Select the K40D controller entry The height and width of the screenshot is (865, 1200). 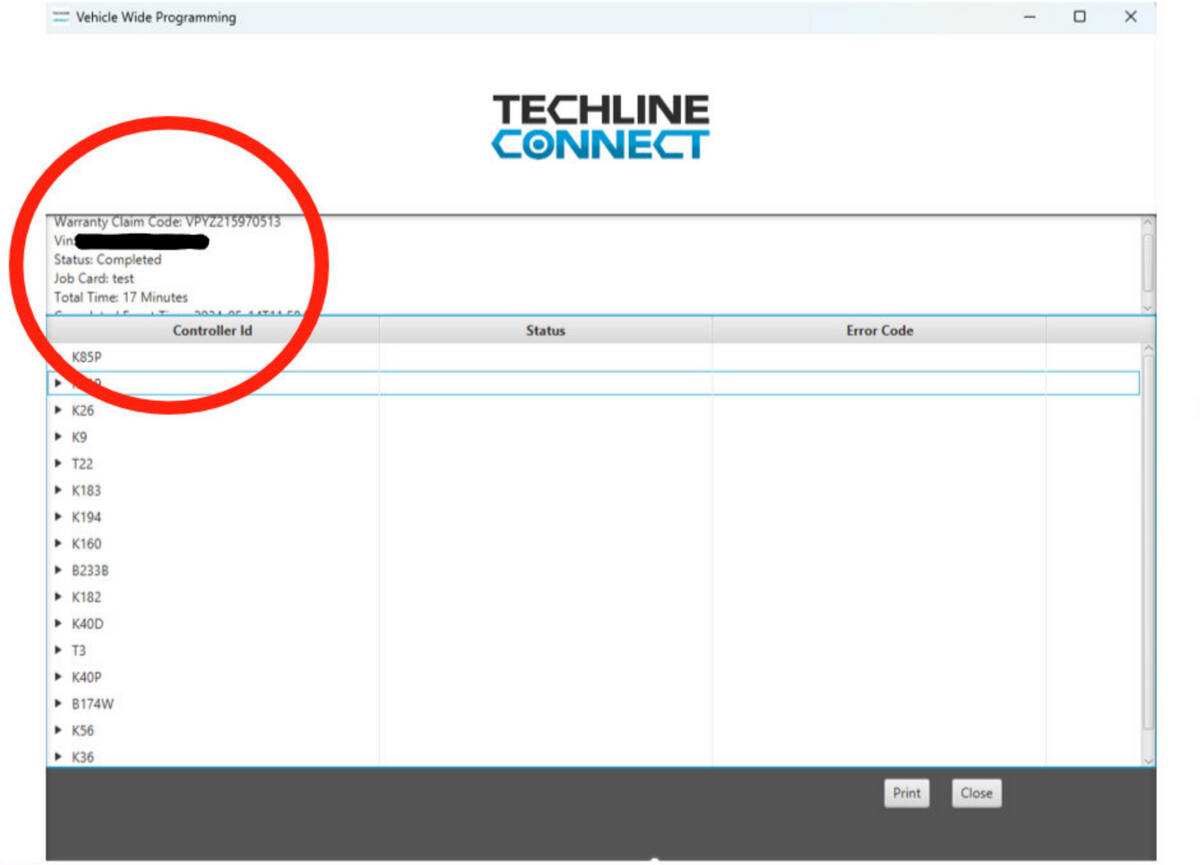tap(87, 624)
